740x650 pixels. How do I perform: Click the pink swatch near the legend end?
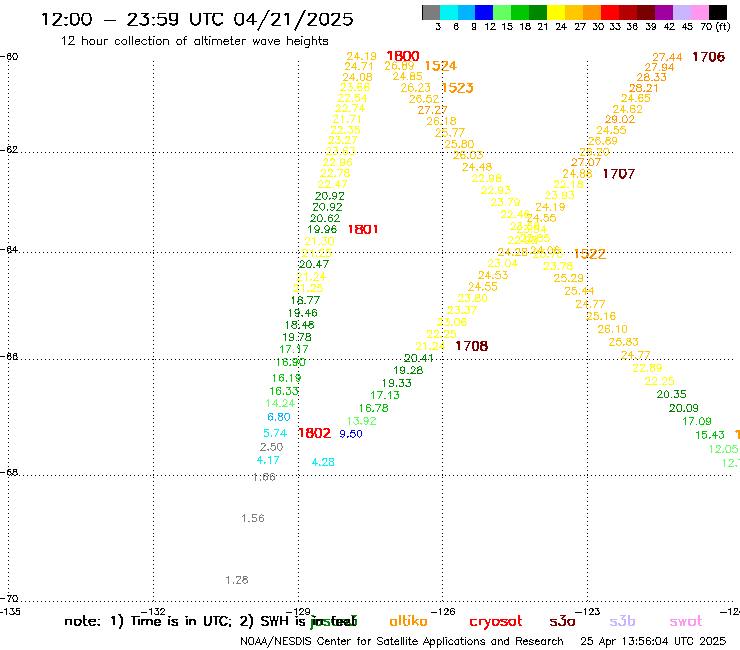click(699, 12)
